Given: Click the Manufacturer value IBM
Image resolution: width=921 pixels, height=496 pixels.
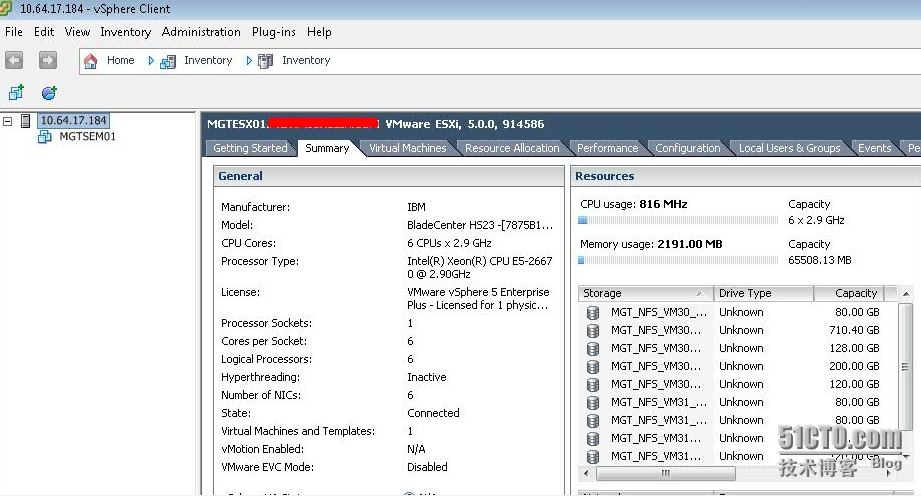Looking at the screenshot, I should click(416, 207).
